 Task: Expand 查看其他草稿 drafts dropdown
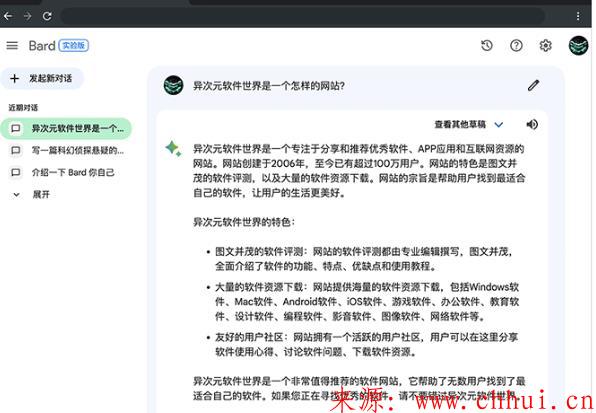click(469, 124)
